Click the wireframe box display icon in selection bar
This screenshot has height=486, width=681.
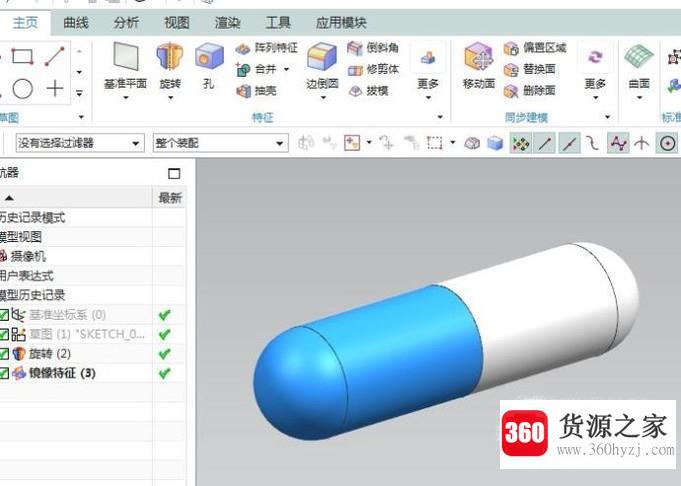tap(472, 143)
